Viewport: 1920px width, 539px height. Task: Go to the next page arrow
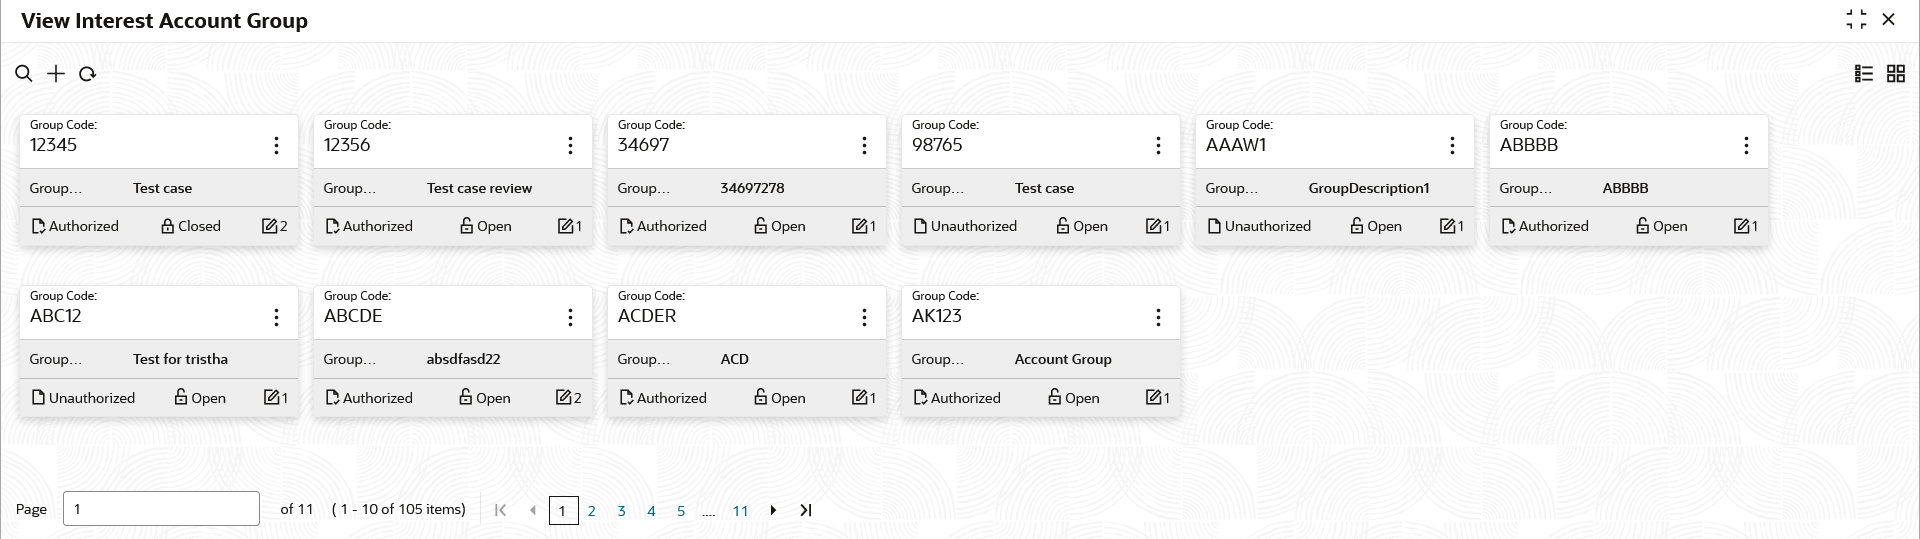(x=773, y=510)
